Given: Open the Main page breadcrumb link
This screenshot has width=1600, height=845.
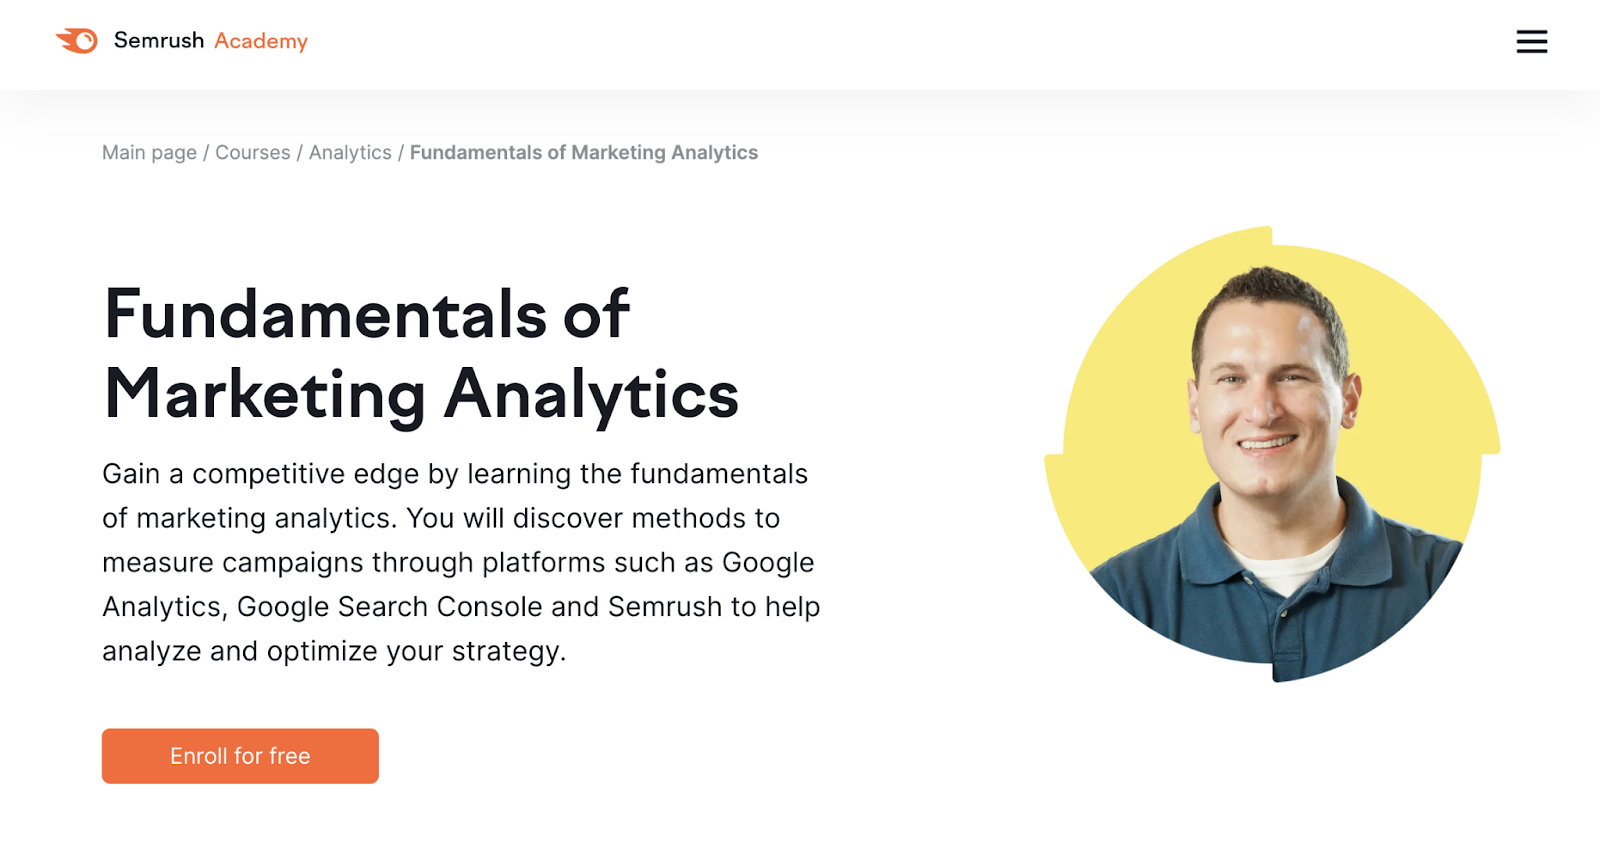Looking at the screenshot, I should tap(148, 152).
